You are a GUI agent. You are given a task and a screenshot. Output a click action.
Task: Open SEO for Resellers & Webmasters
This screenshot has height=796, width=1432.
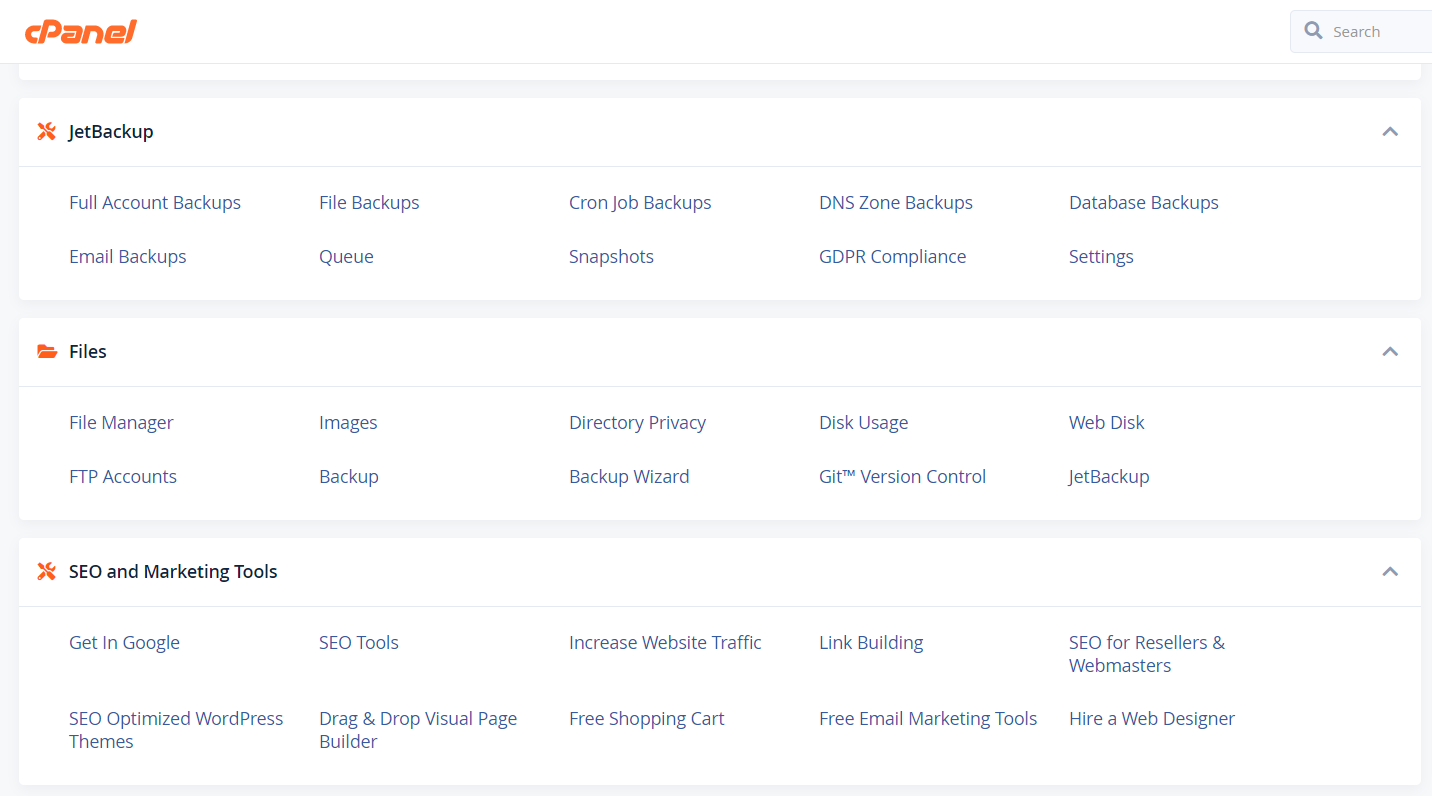pos(1147,654)
